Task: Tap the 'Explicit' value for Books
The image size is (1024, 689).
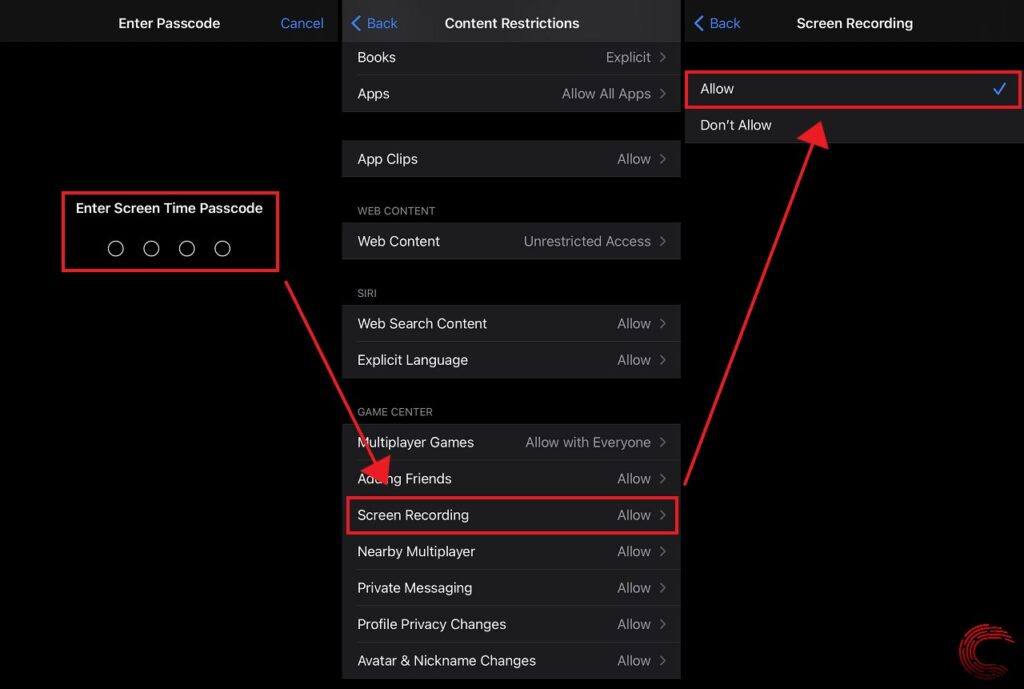Action: (628, 57)
